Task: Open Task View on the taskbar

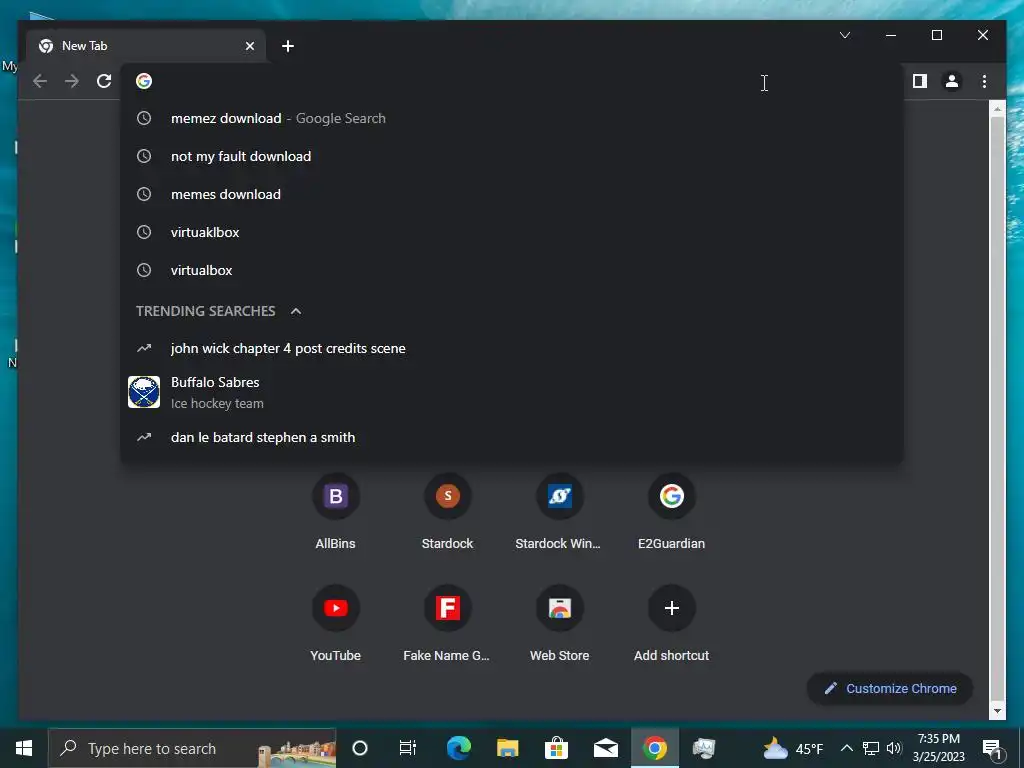Action: (408, 748)
